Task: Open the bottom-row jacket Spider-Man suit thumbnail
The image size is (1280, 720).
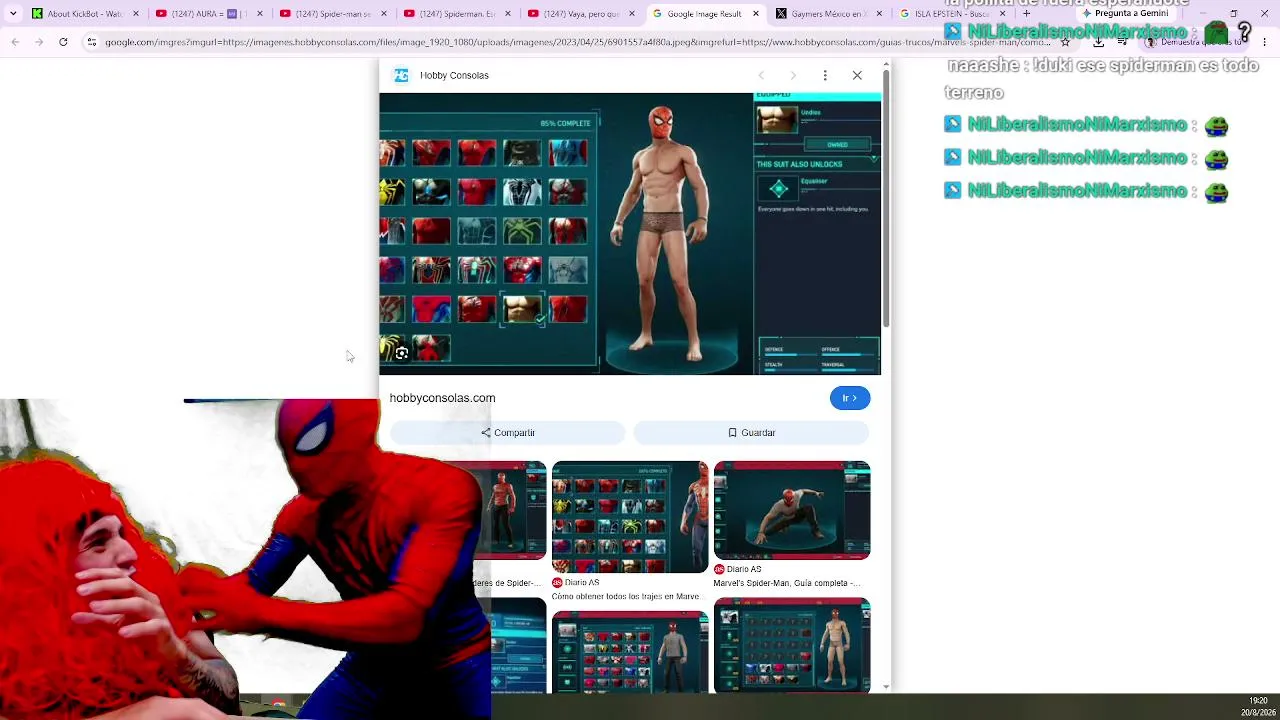Action: pyautogui.click(x=630, y=651)
